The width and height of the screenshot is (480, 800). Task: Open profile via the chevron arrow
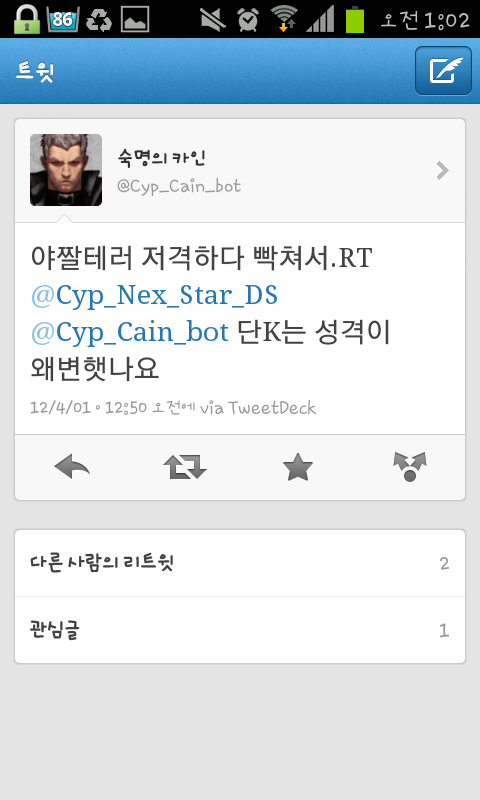(x=443, y=170)
